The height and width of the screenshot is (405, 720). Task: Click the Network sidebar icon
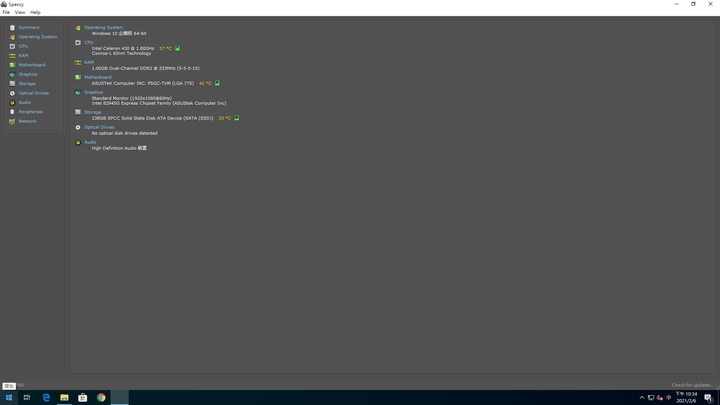[12, 121]
